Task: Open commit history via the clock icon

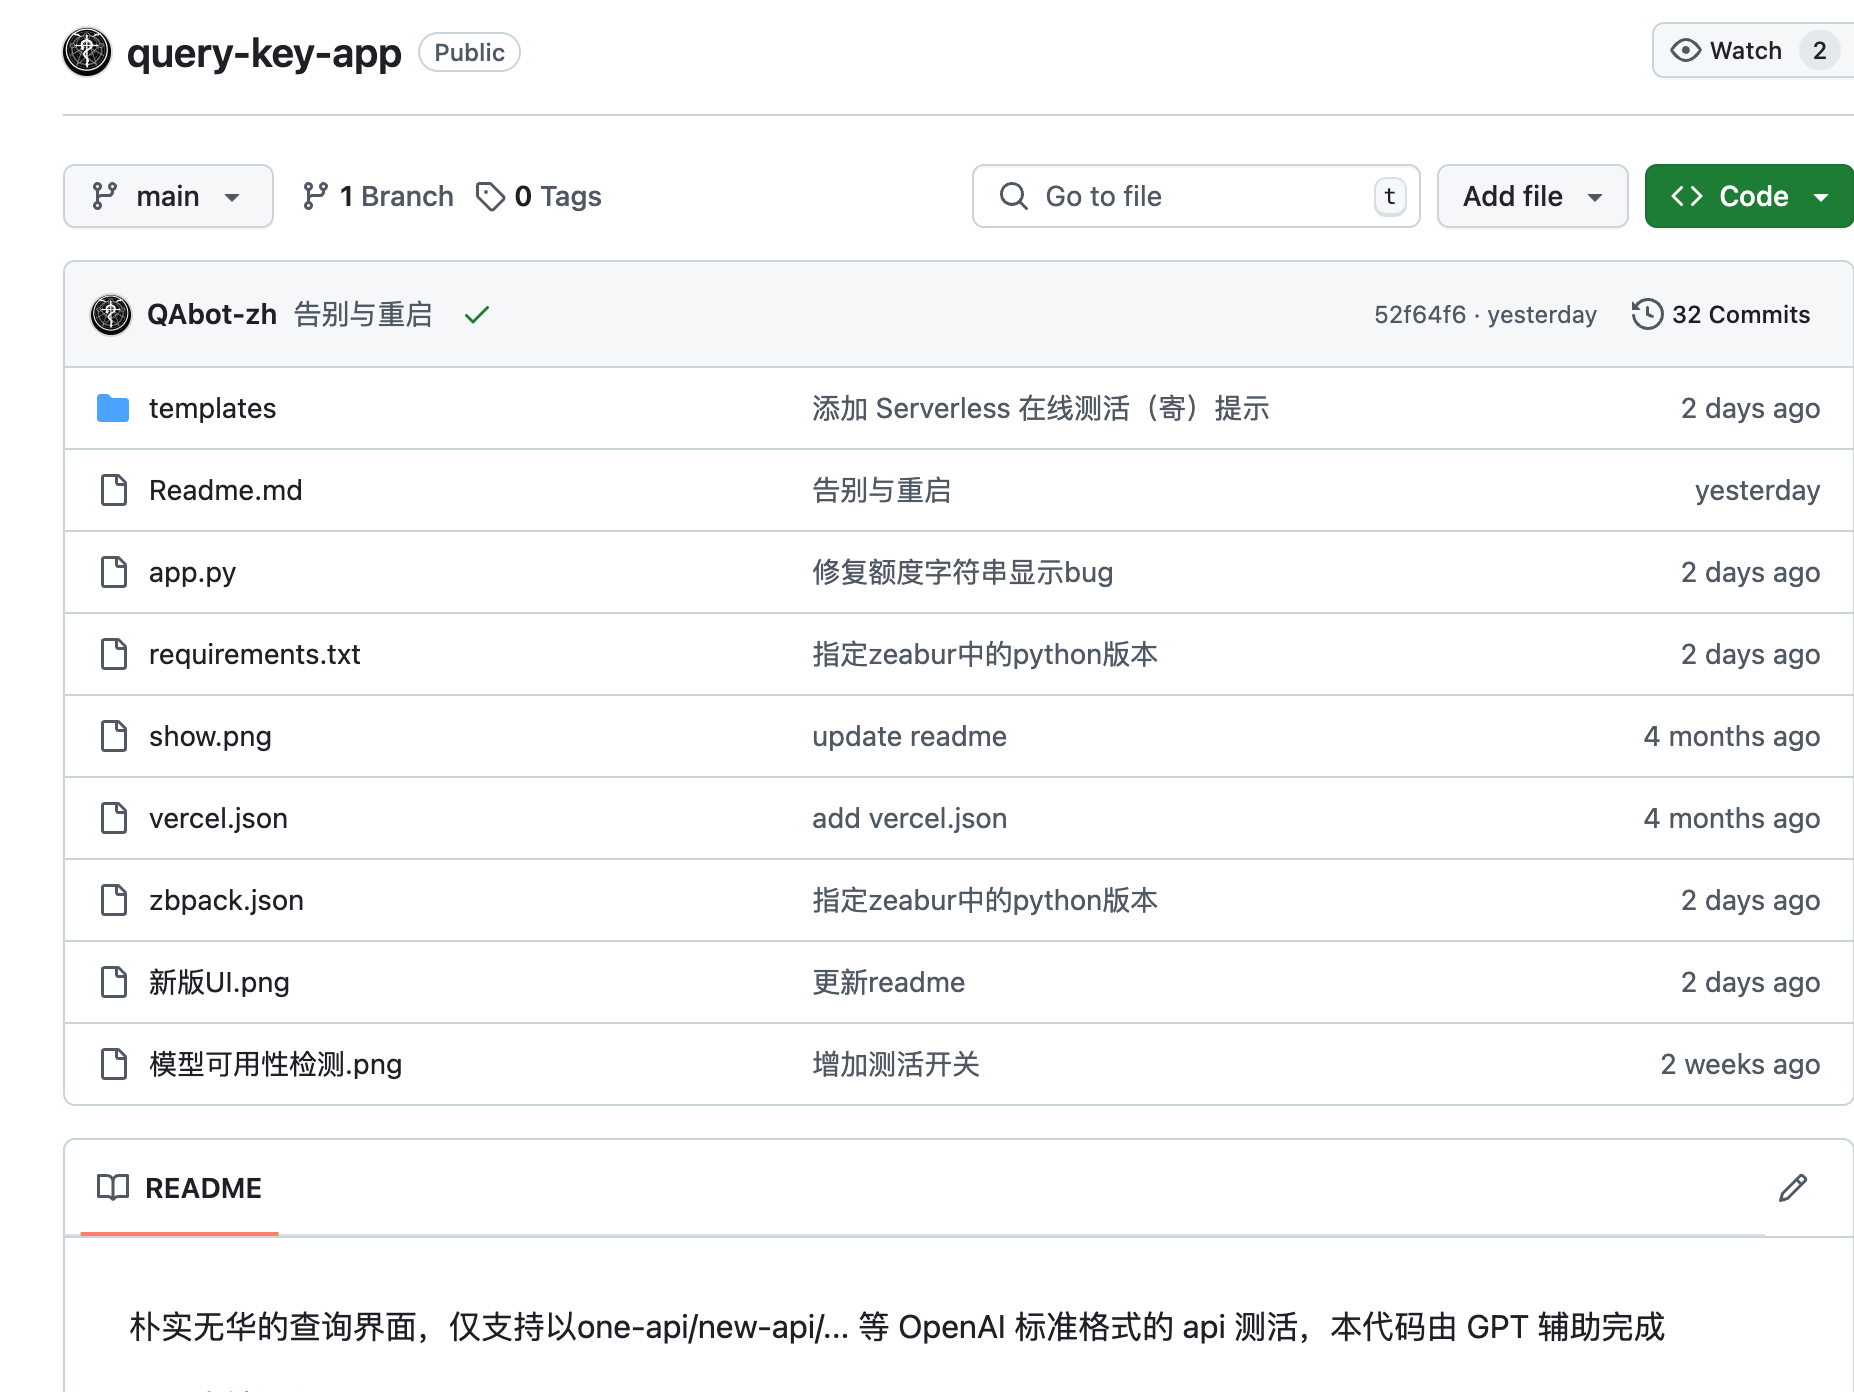Action: (x=1646, y=315)
